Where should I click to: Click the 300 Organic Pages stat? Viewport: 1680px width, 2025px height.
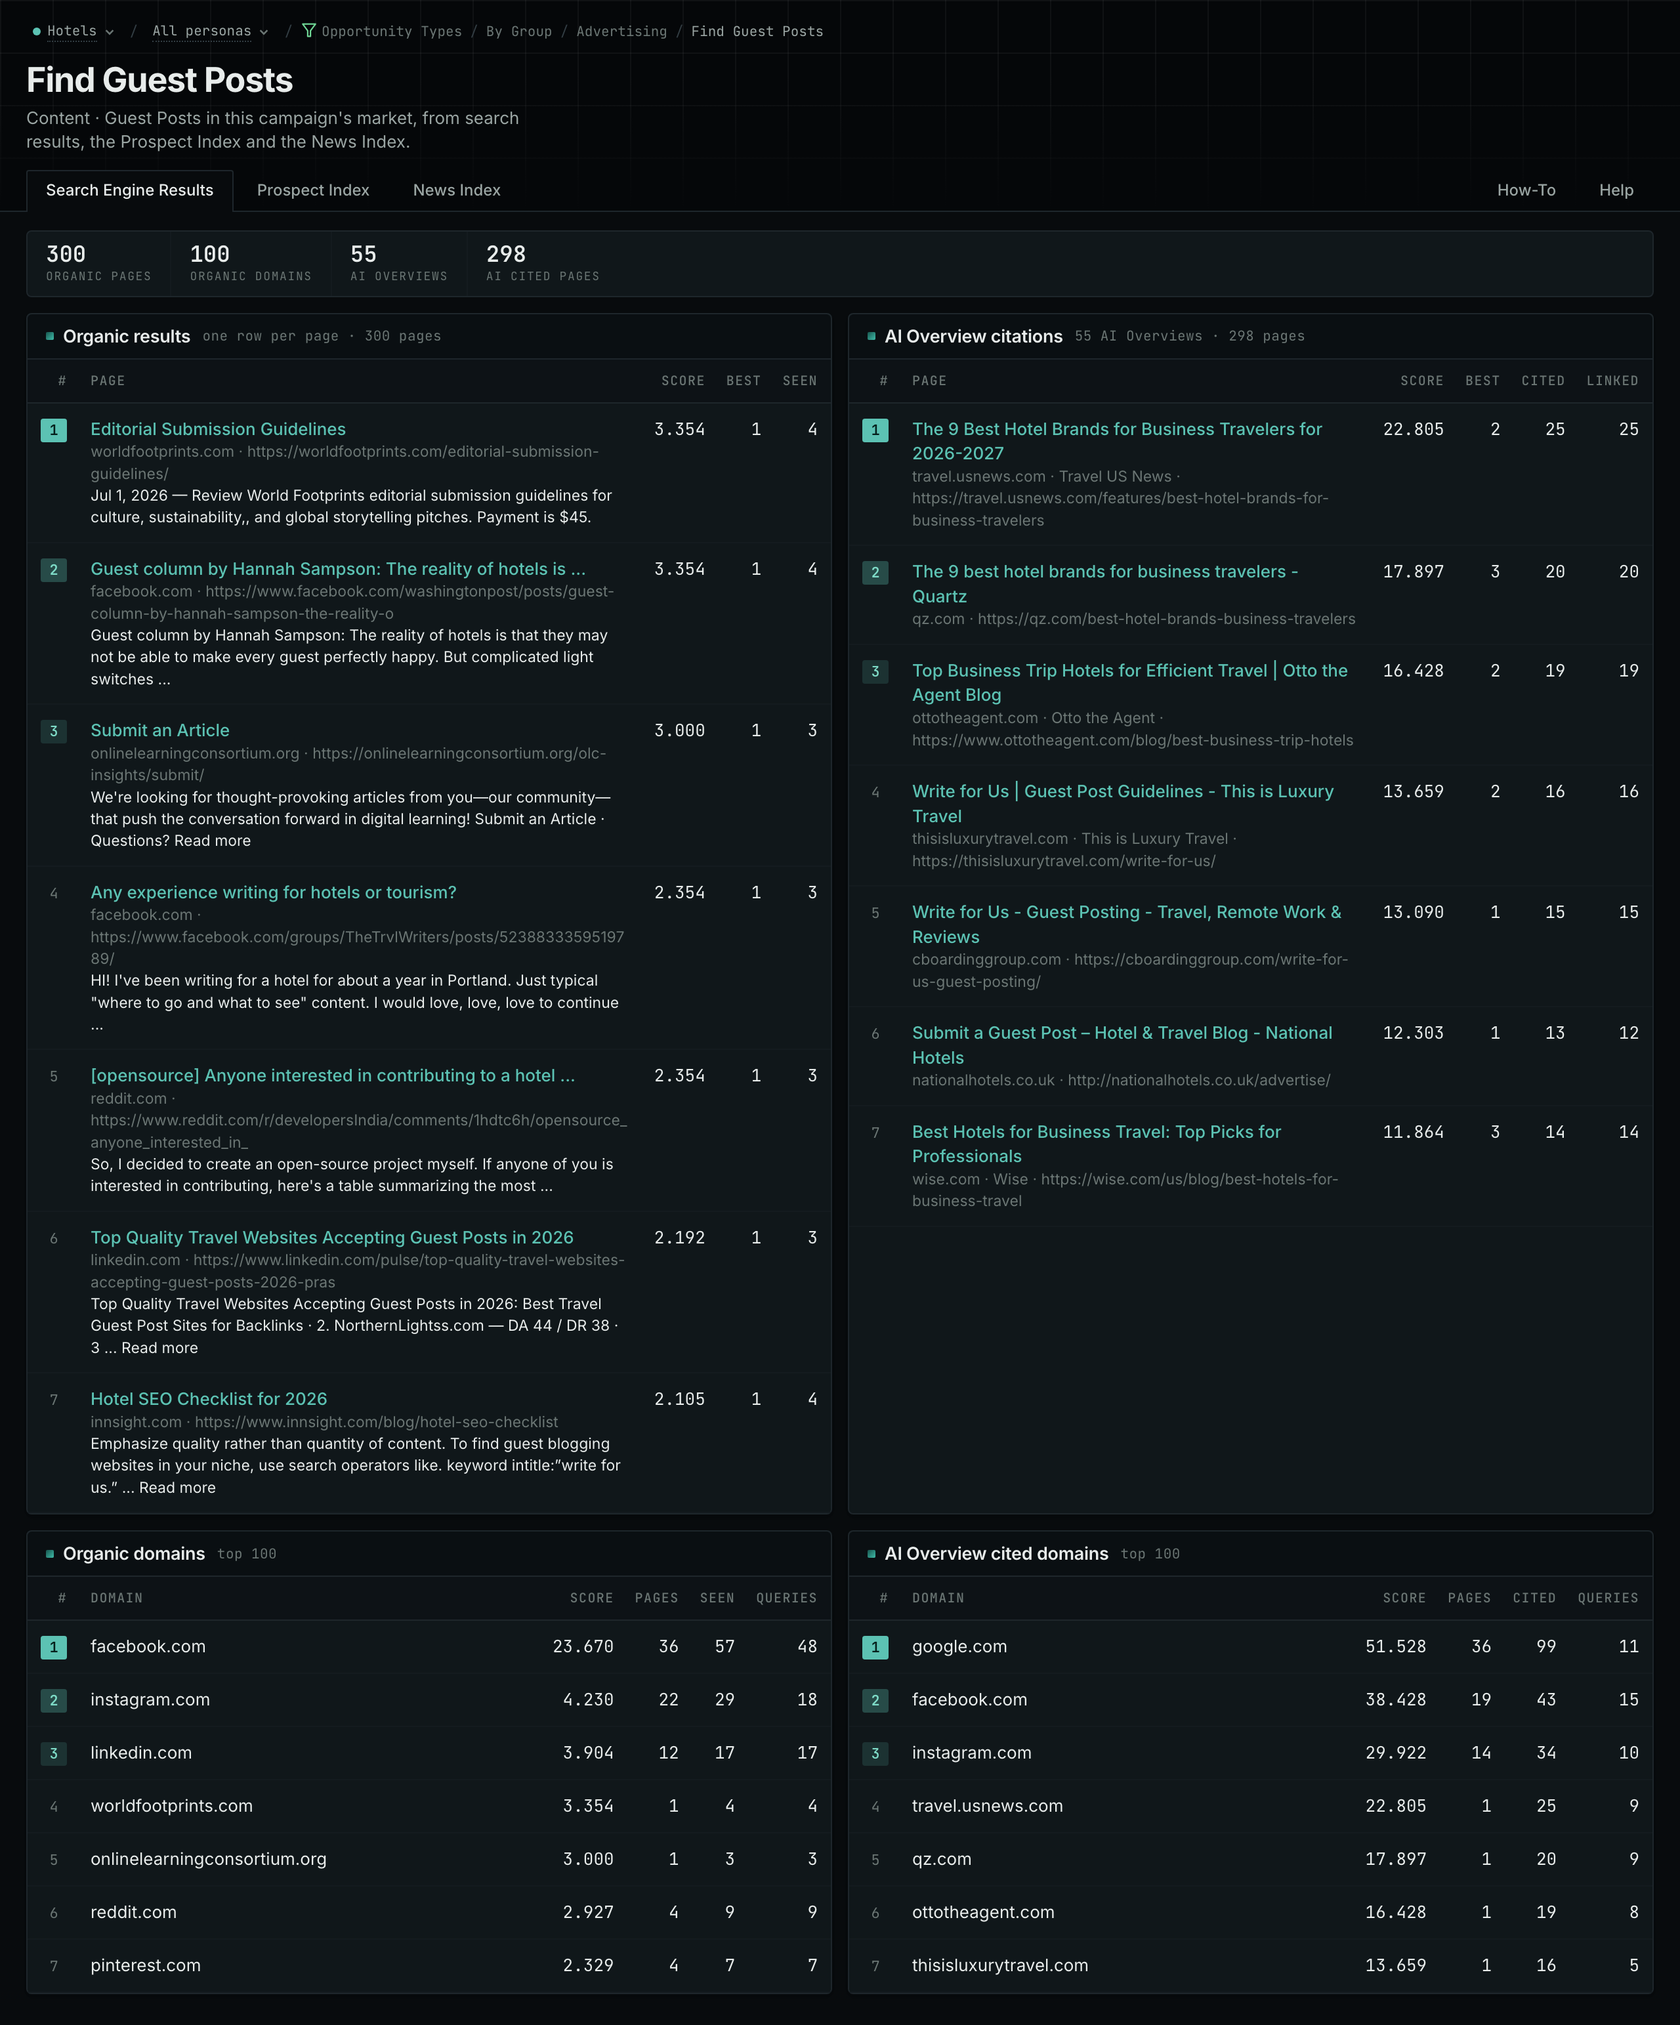tap(99, 264)
